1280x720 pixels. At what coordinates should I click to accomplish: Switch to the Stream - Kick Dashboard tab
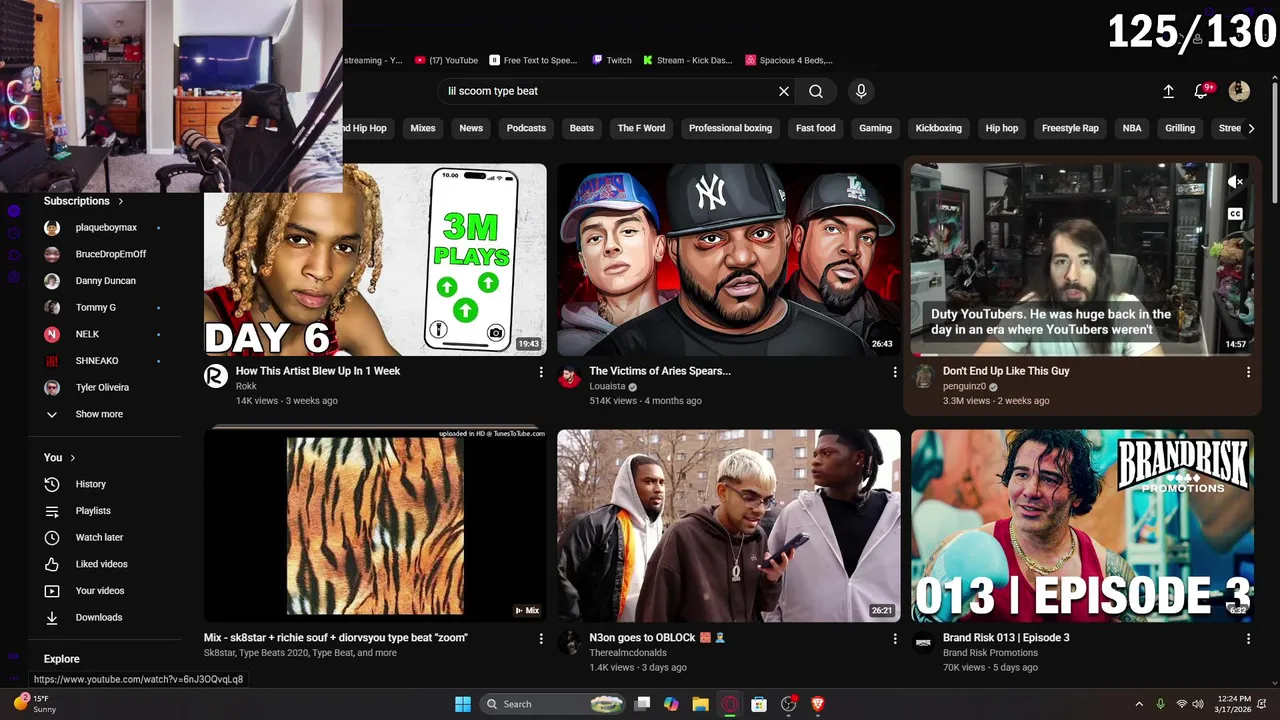[688, 60]
